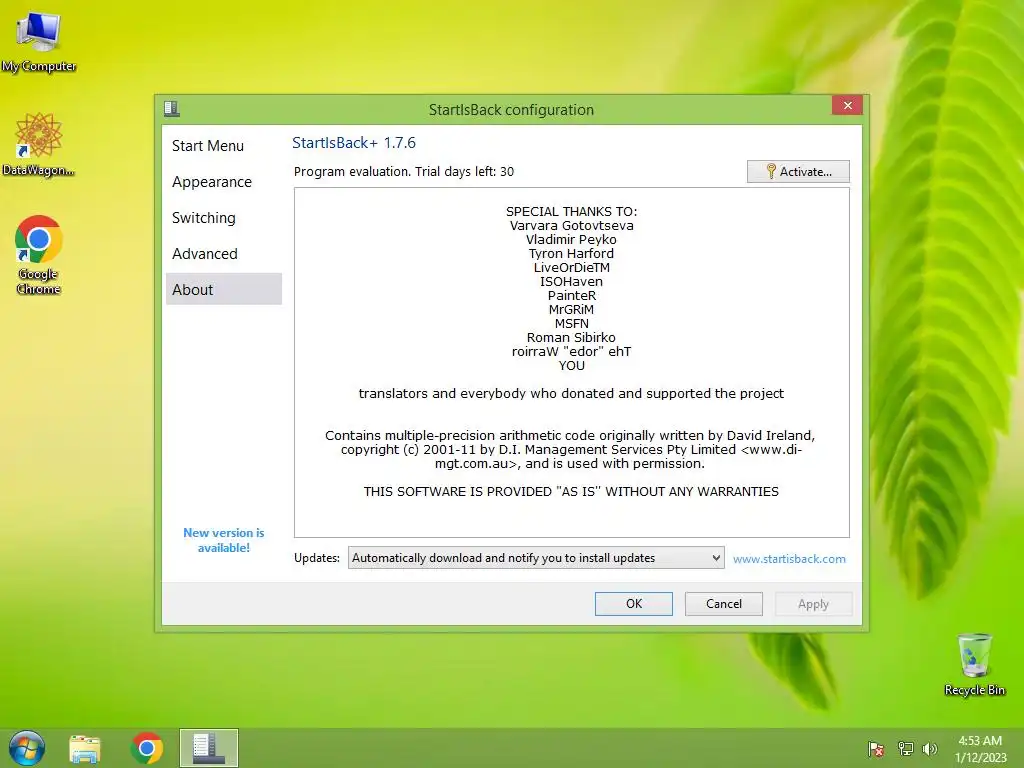Open the Updates dropdown
The height and width of the screenshot is (768, 1024).
tap(536, 558)
